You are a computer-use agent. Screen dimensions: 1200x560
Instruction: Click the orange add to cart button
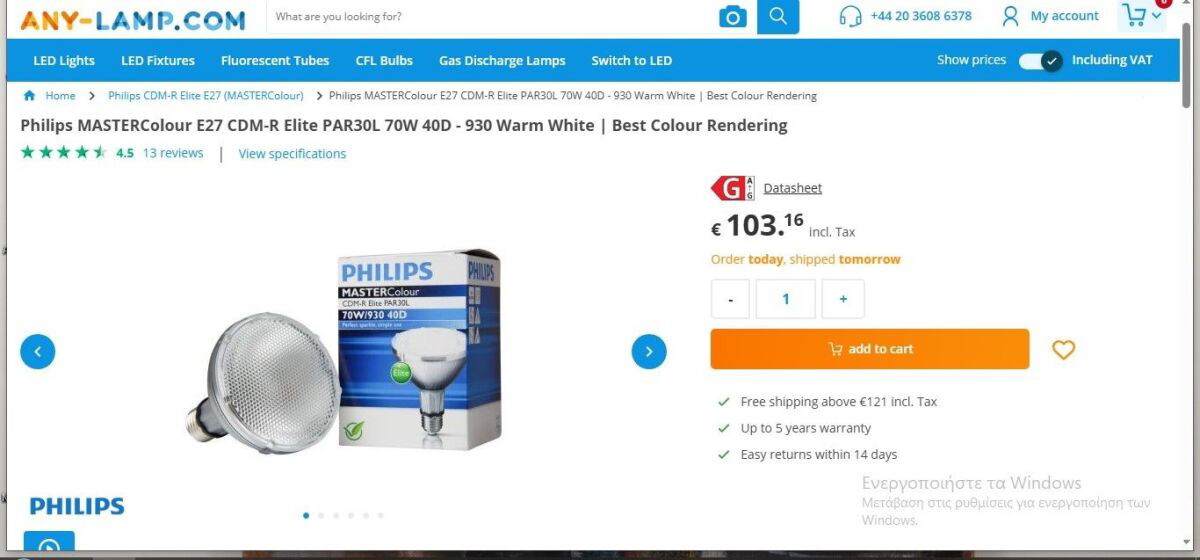pos(870,349)
